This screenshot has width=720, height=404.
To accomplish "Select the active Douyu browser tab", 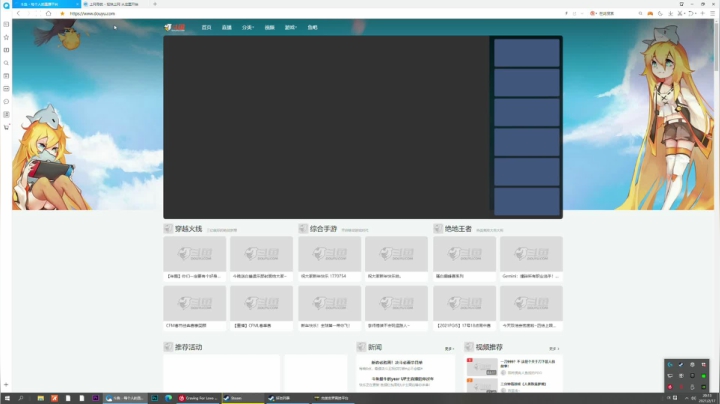I will [x=46, y=4].
